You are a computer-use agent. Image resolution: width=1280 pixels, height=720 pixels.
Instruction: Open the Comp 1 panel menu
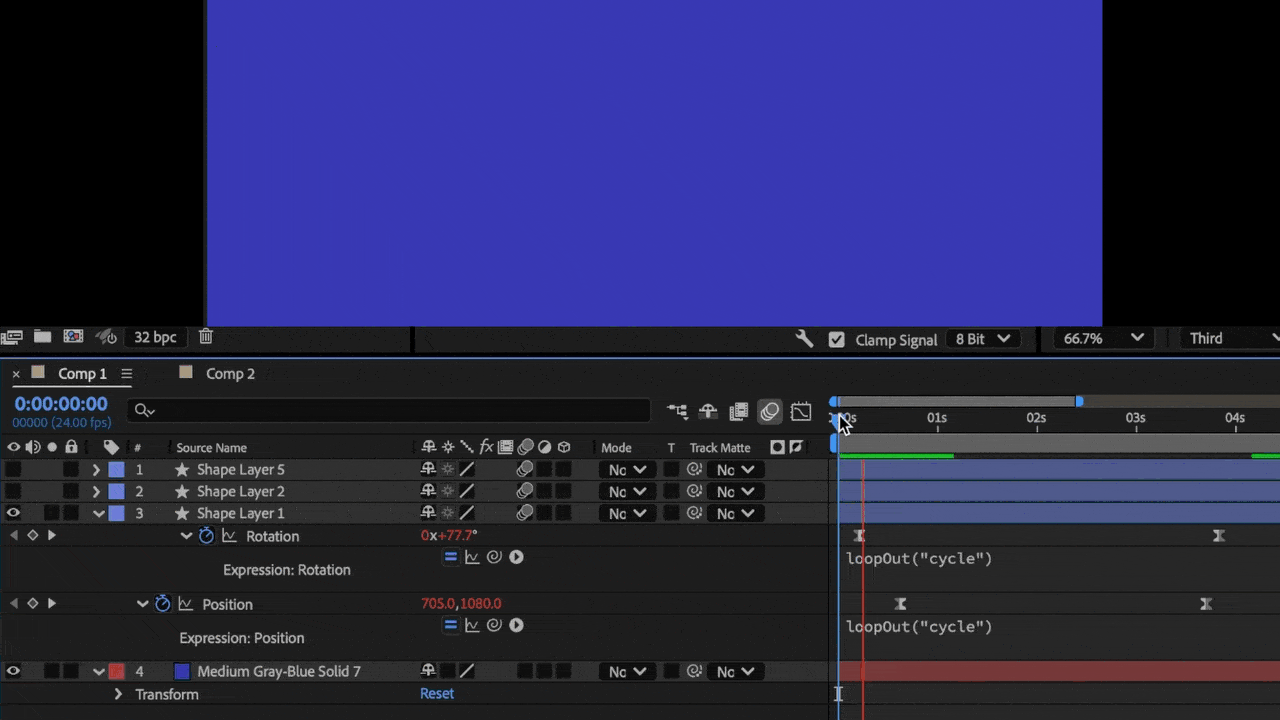coord(126,374)
